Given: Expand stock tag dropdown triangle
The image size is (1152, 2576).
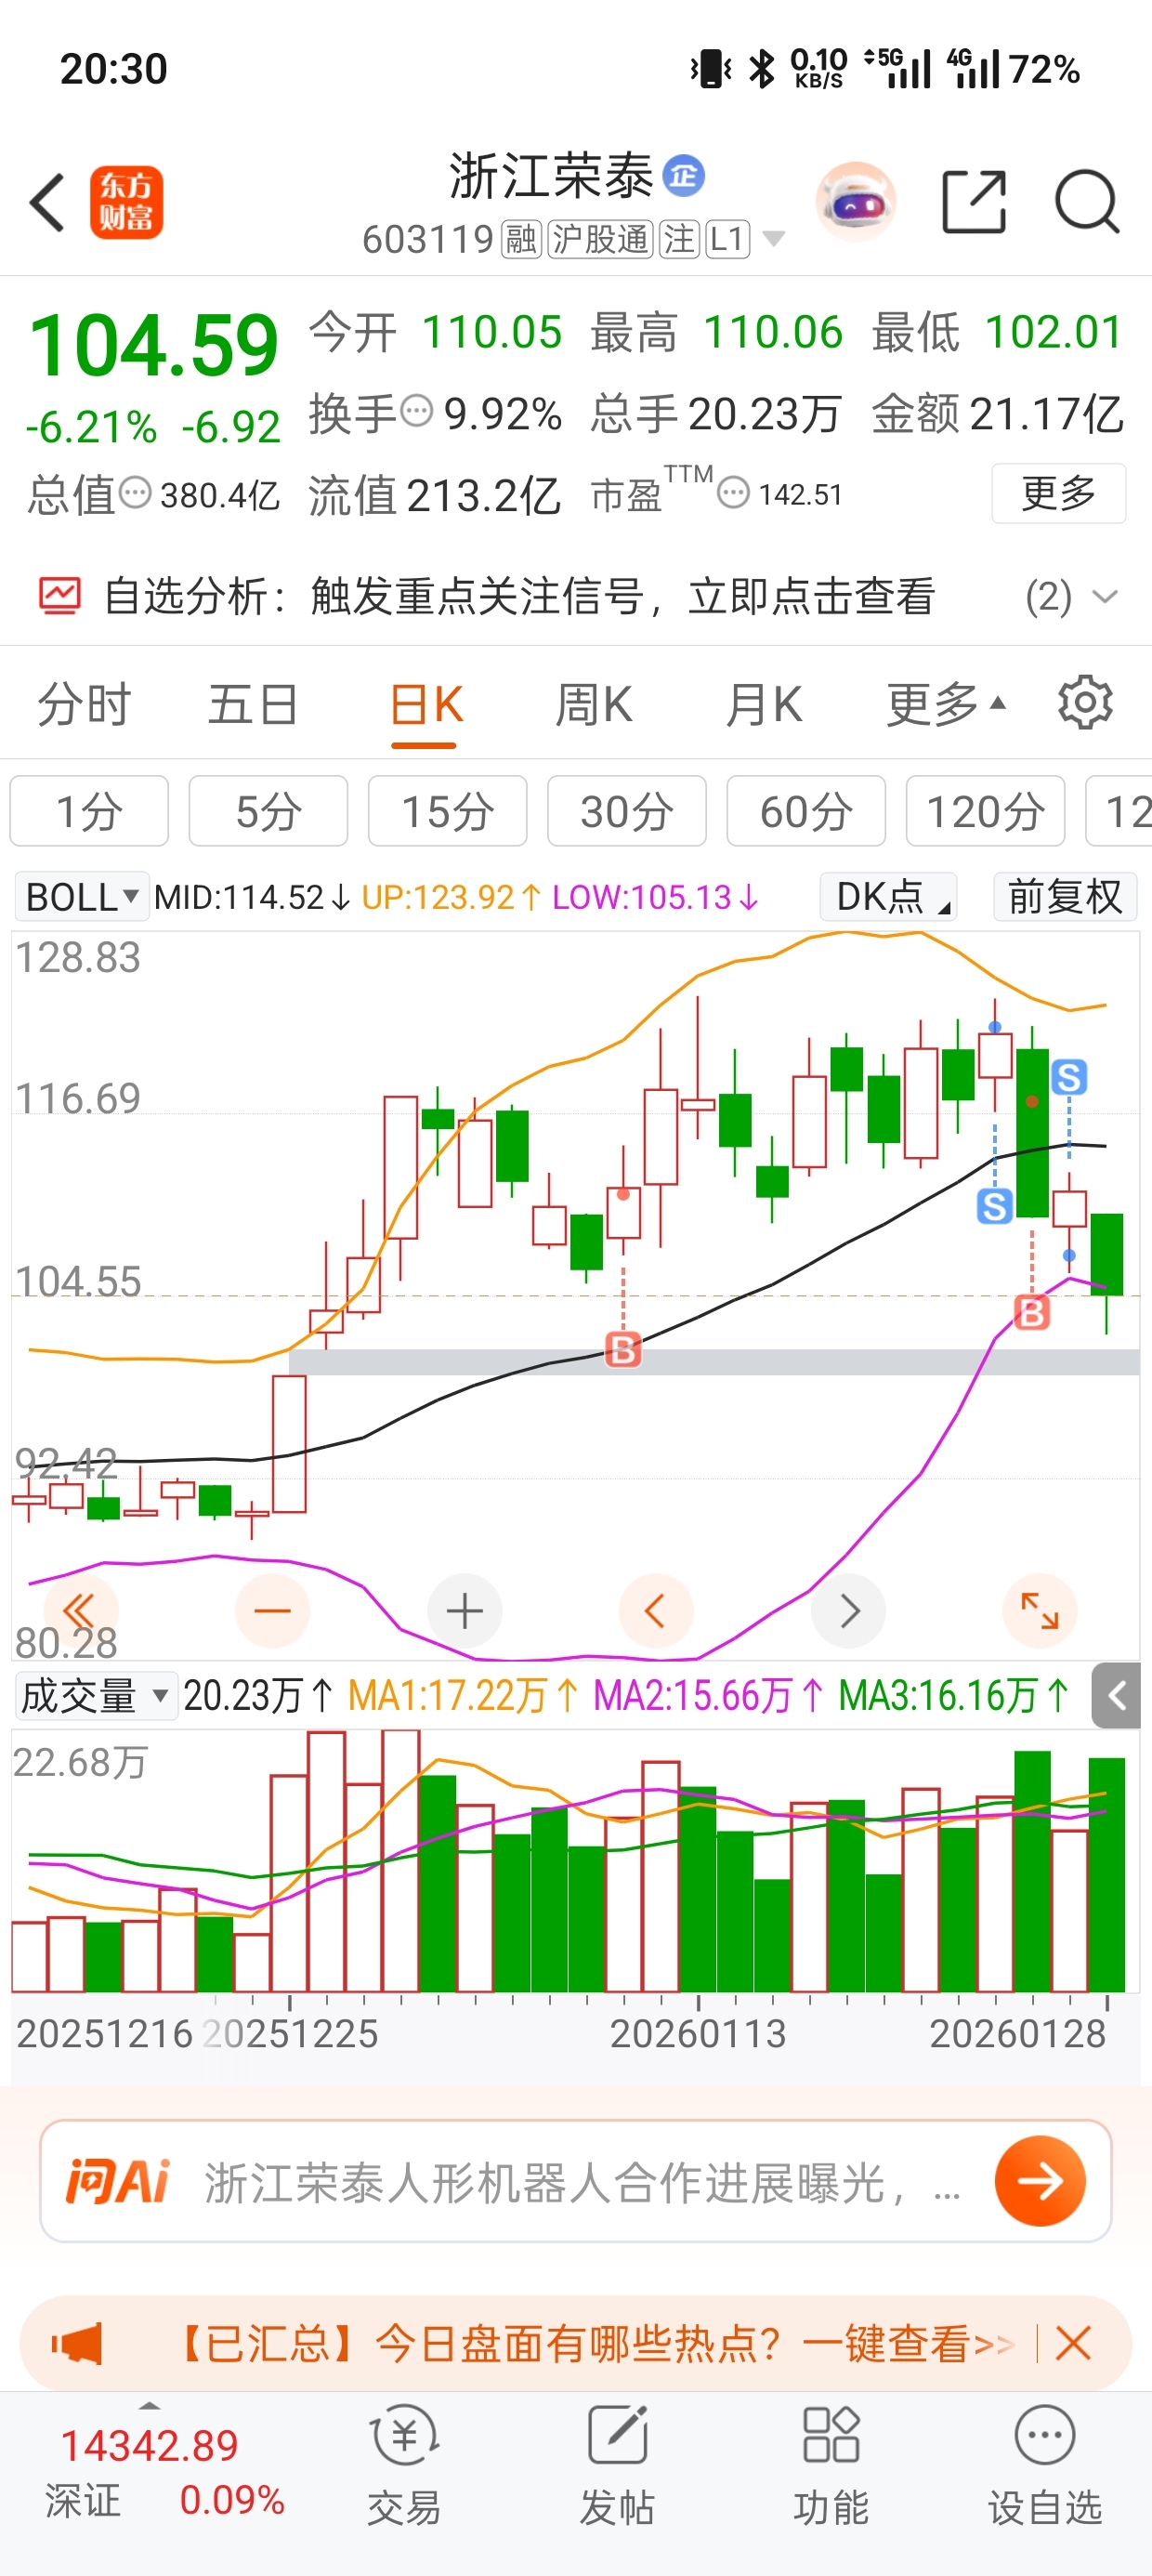Looking at the screenshot, I should tap(773, 239).
